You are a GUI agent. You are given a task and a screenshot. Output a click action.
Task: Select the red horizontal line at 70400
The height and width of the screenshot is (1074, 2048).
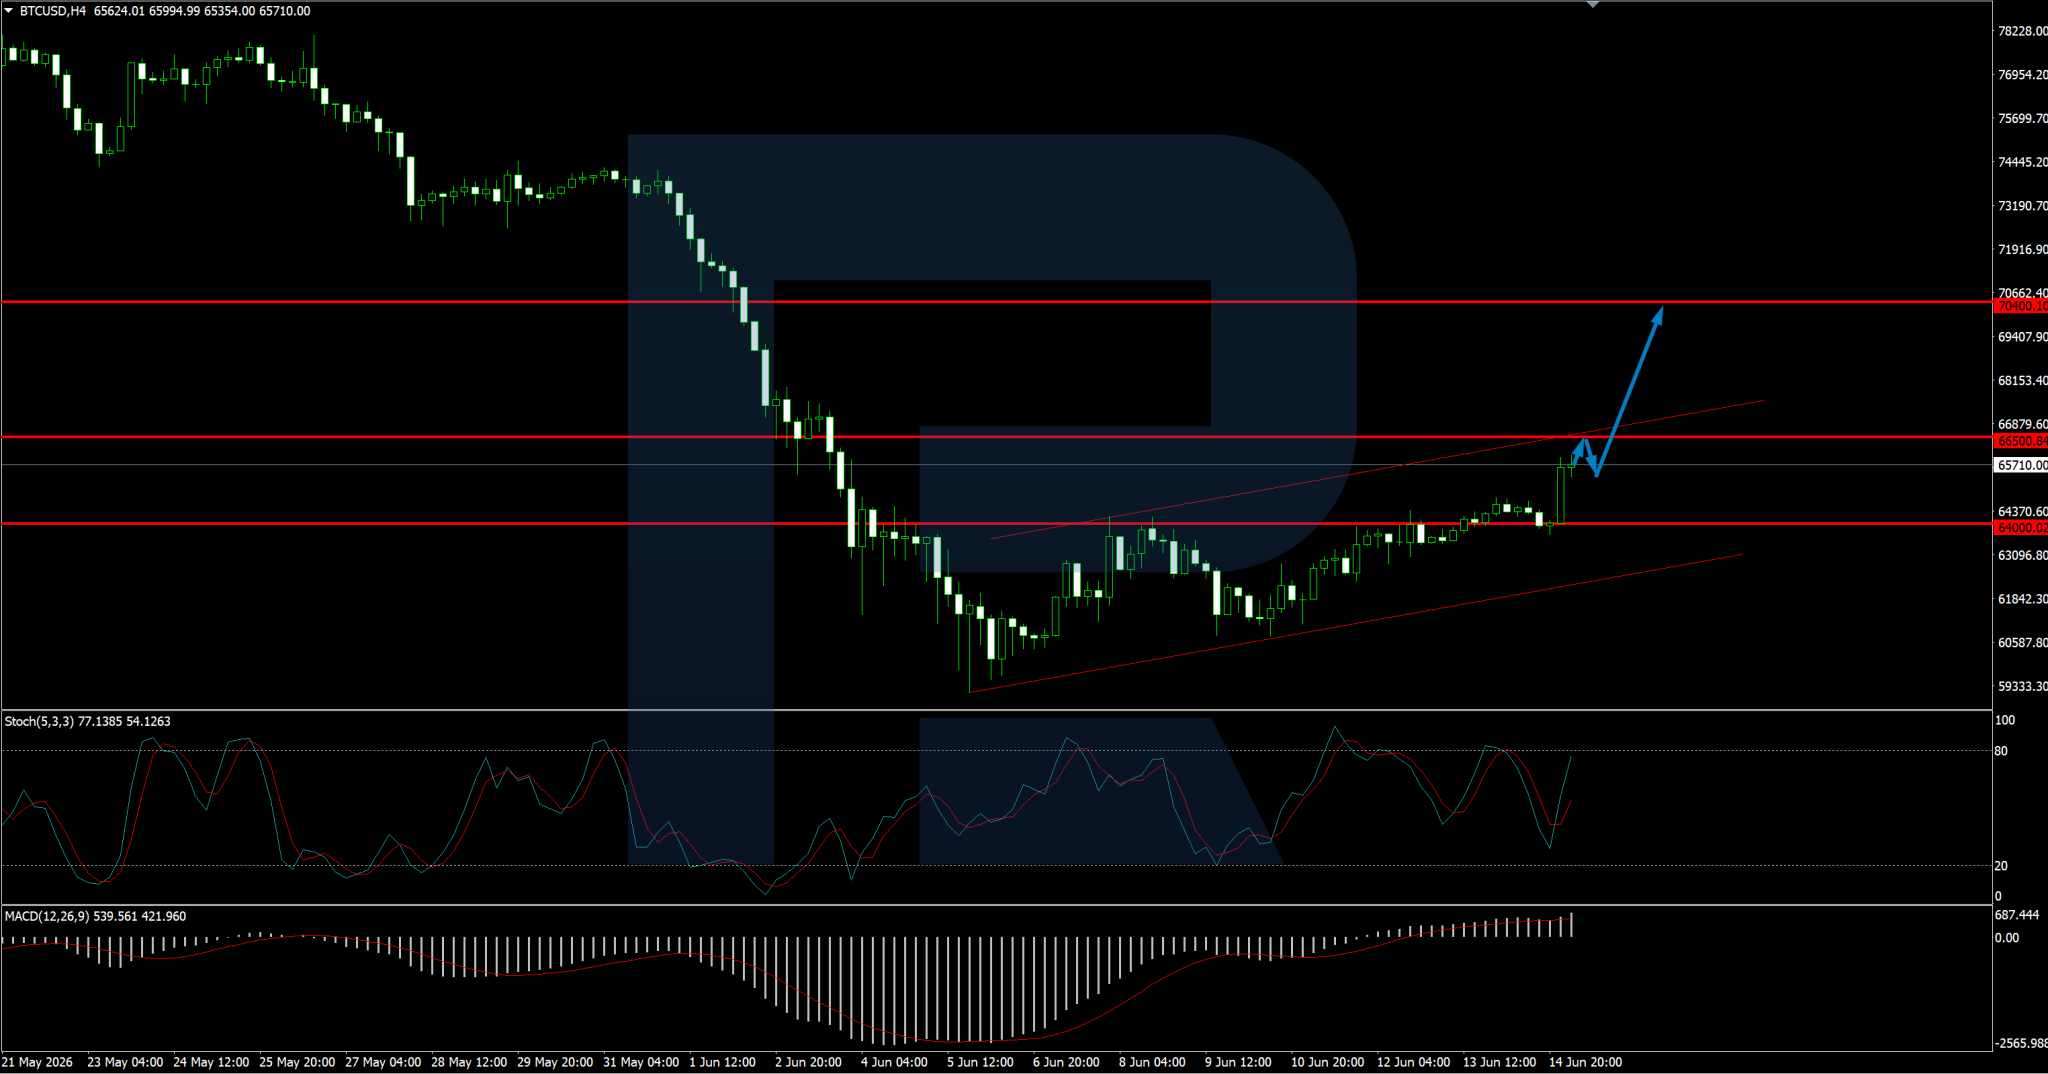pos(997,301)
